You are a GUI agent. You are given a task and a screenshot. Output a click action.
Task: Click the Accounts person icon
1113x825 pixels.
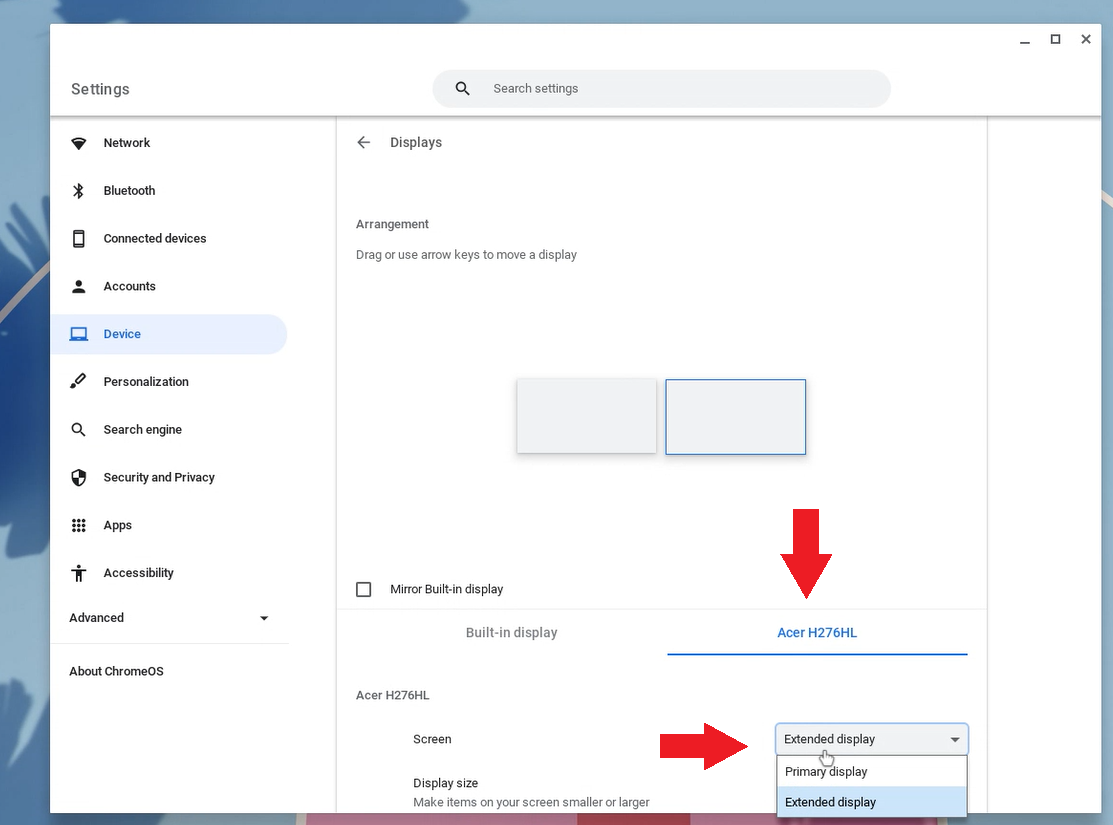[79, 286]
